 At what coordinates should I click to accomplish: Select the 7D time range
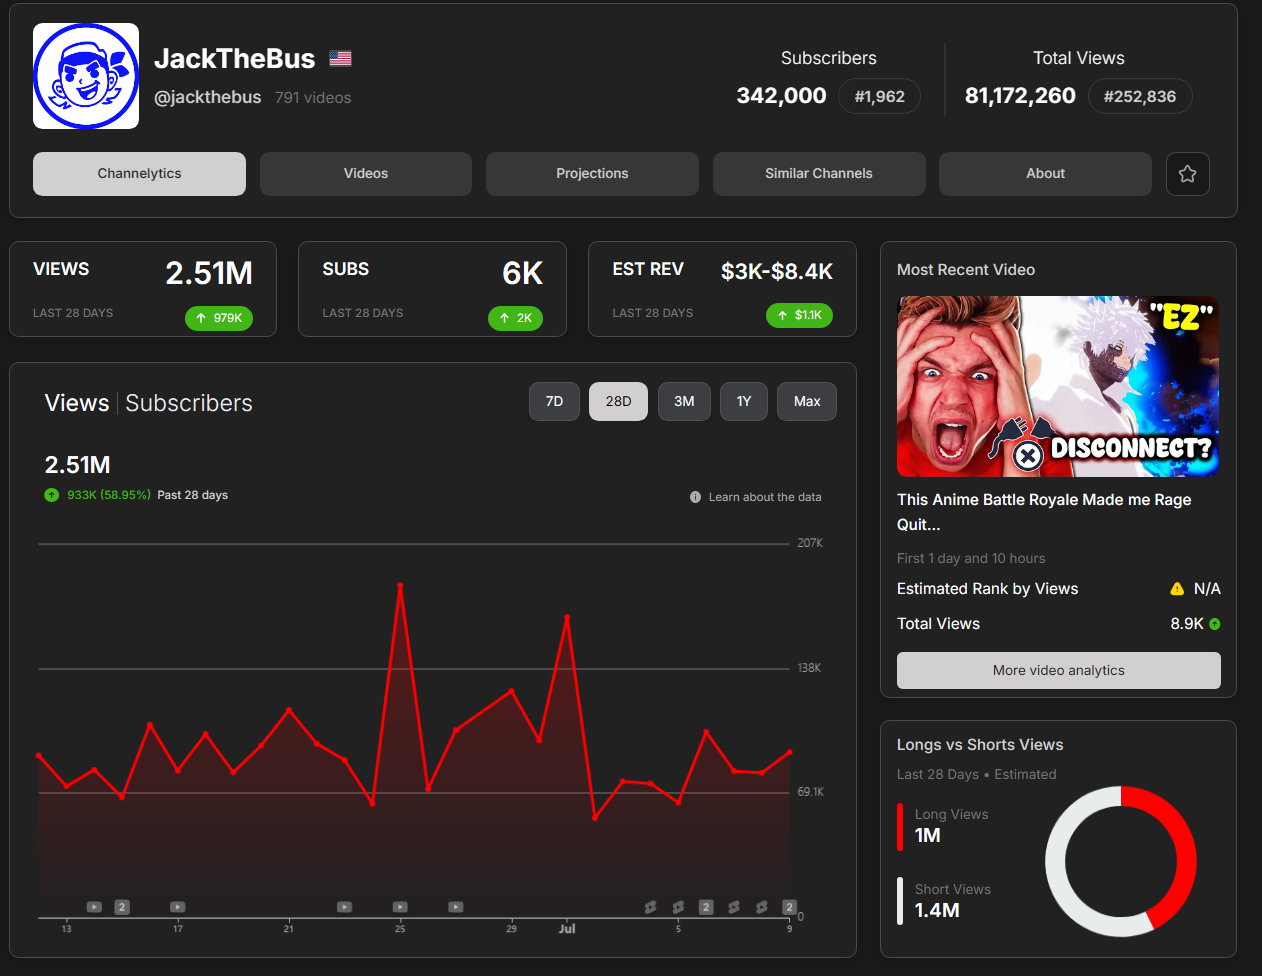pyautogui.click(x=554, y=402)
